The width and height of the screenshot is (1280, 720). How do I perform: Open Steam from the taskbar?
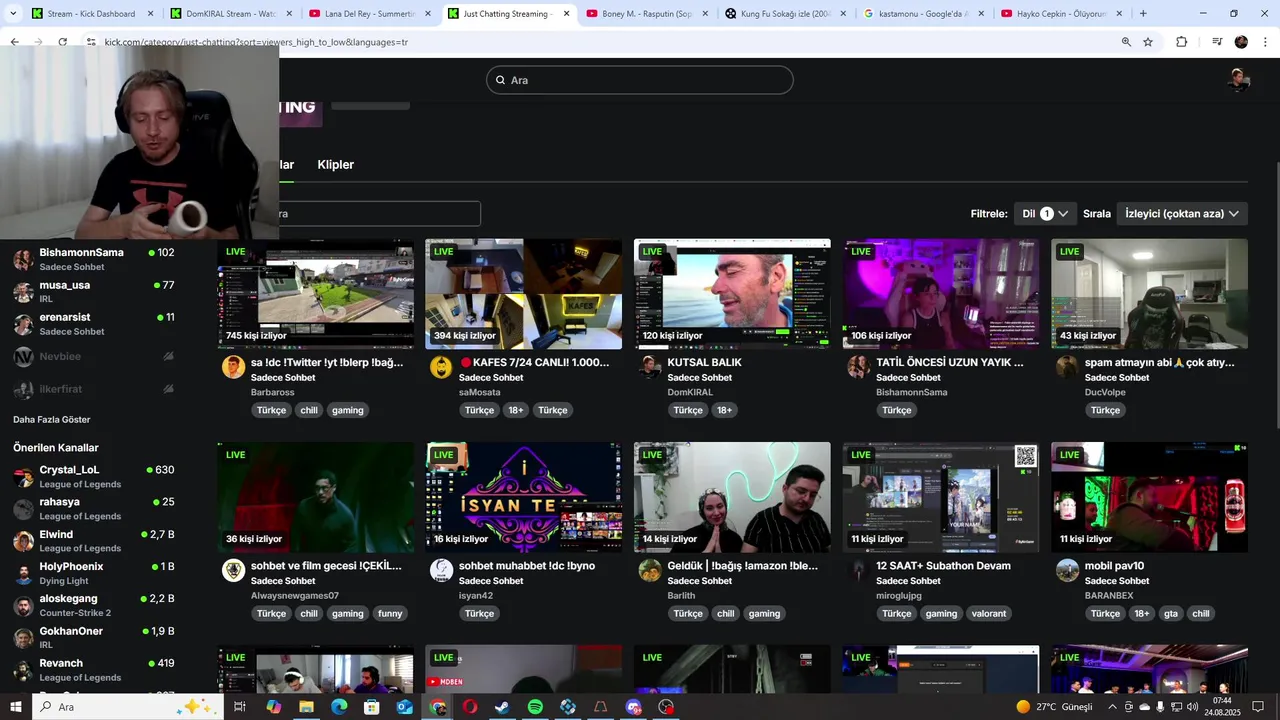pyautogui.click(x=502, y=707)
